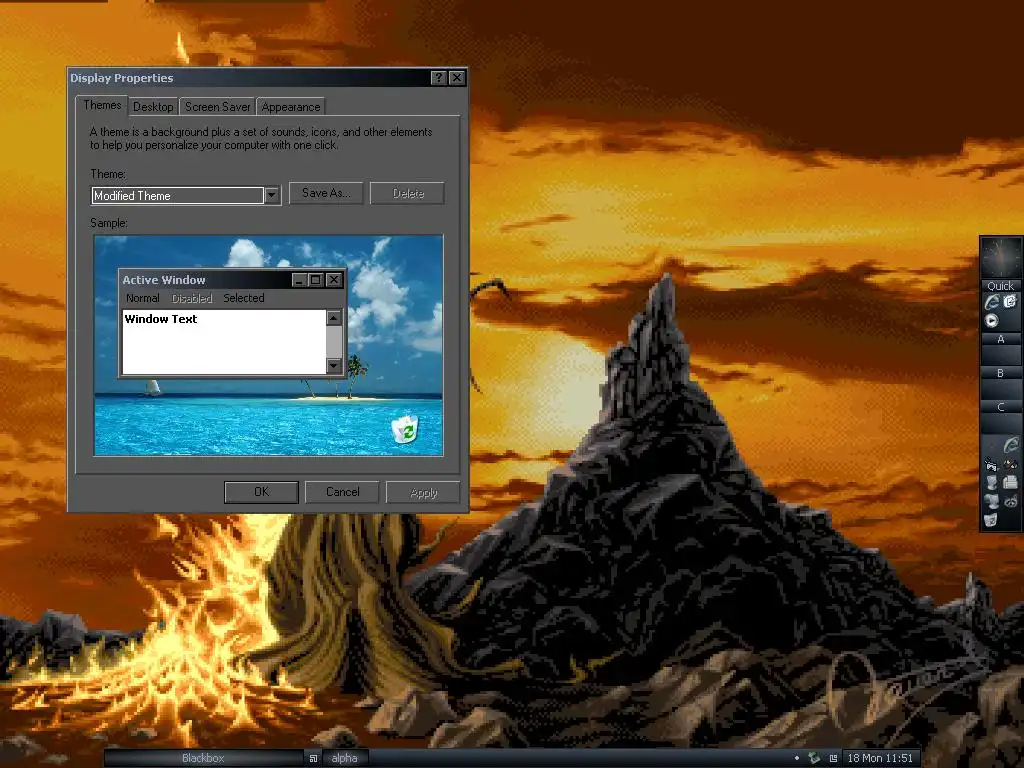Switch to the Desktop tab
Image resolution: width=1024 pixels, height=768 pixels.
click(x=153, y=106)
